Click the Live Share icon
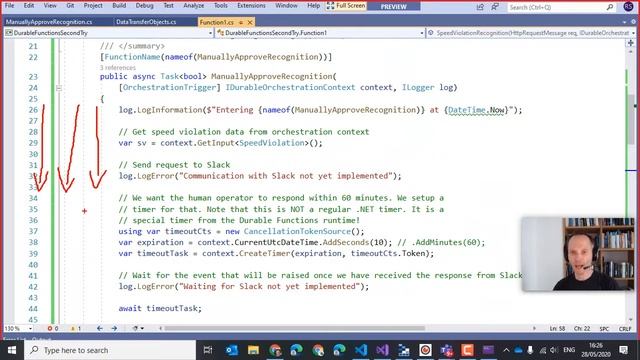Screen dimensions: 640x360 [x=480, y=7]
